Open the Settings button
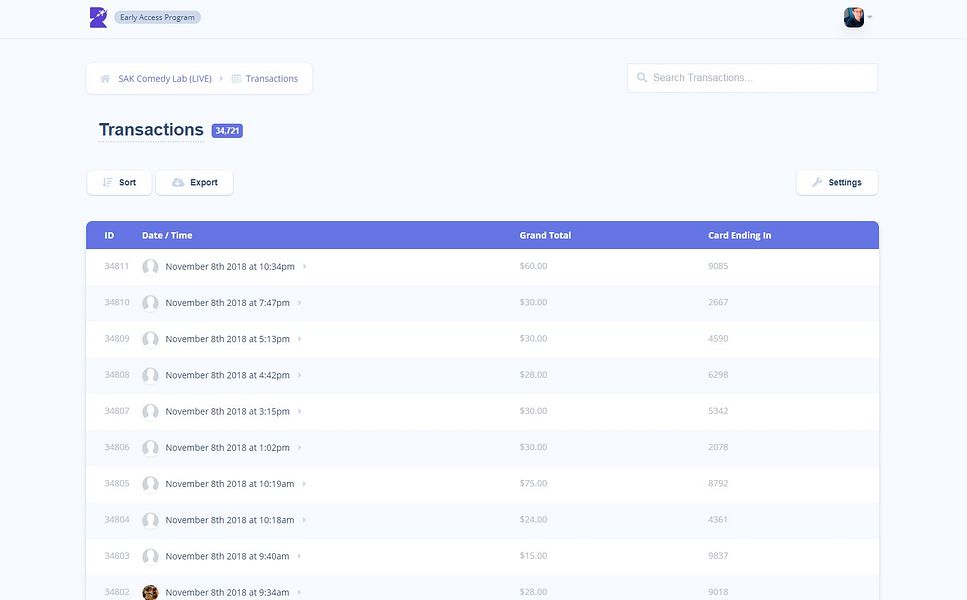Viewport: 967px width, 600px height. 837,183
